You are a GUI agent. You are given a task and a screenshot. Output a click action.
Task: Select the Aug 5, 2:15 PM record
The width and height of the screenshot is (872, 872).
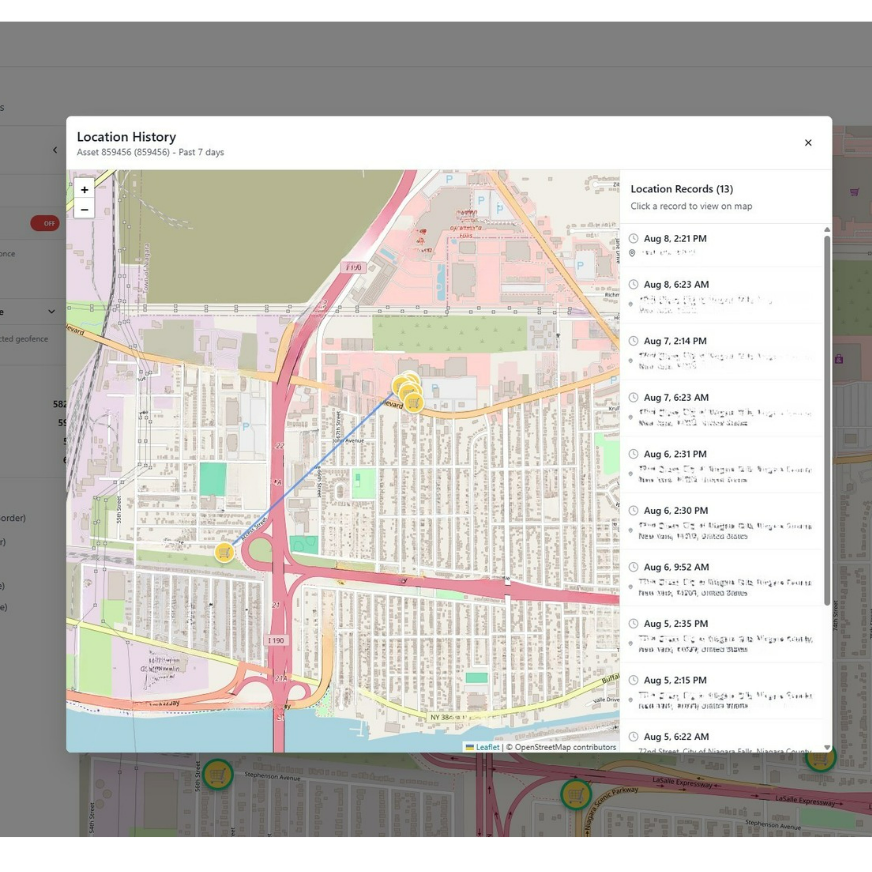coord(721,691)
